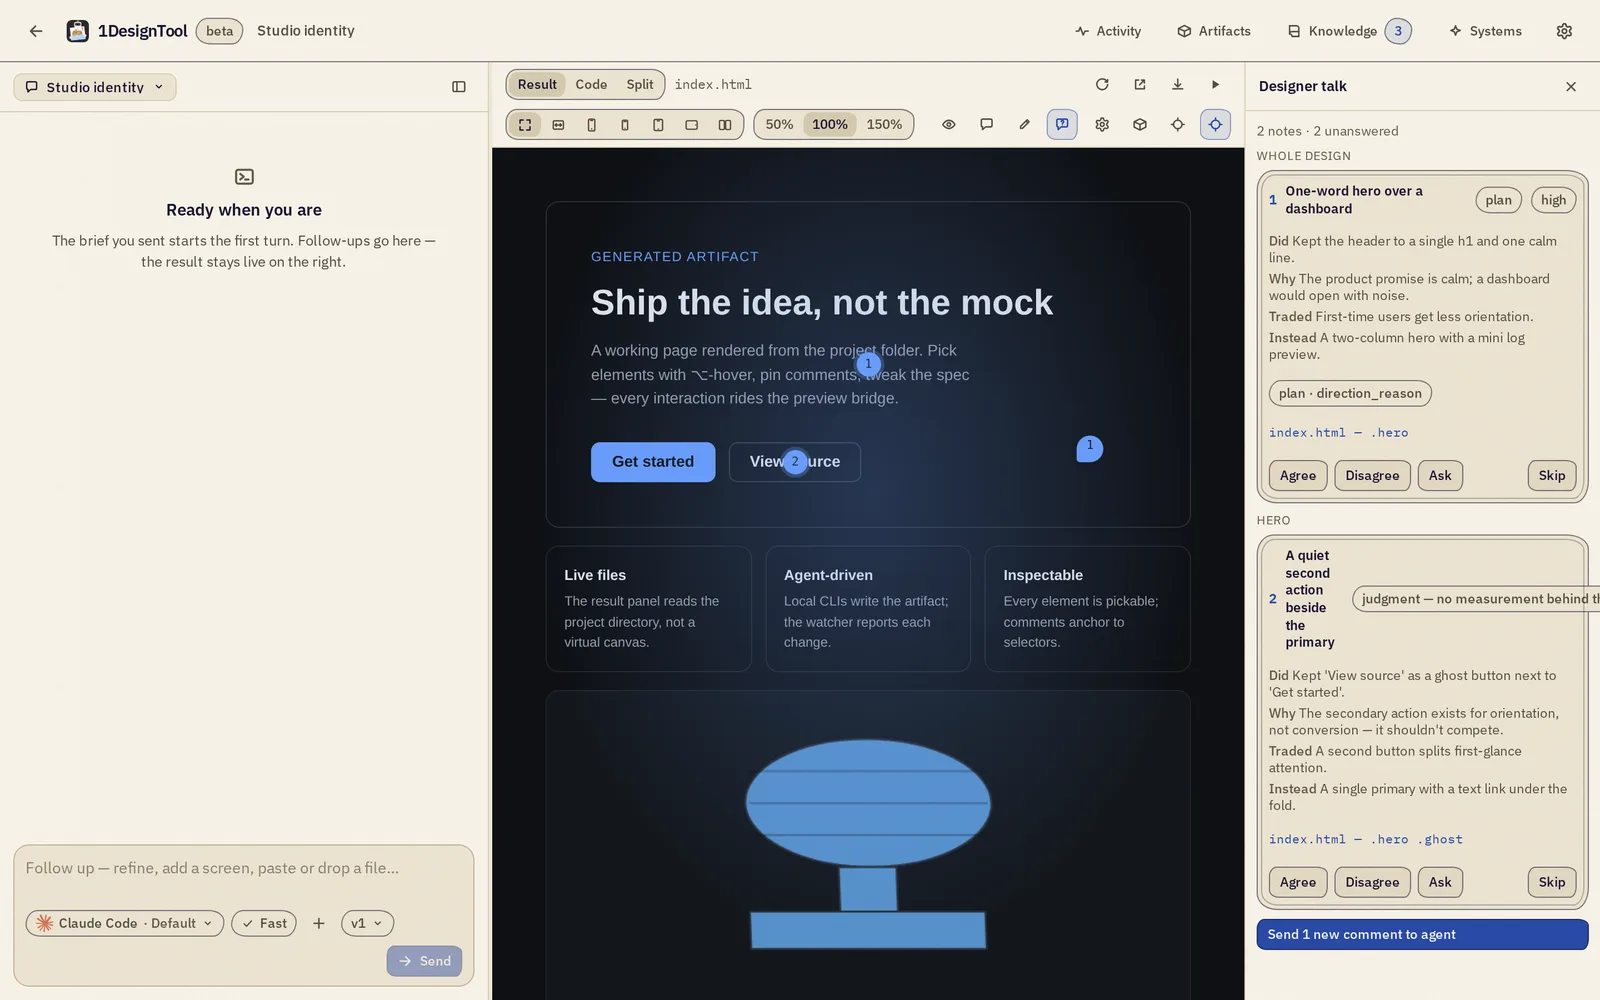Open index.html — .hero .ghost link
Viewport: 1600px width, 1000px height.
click(x=1365, y=840)
